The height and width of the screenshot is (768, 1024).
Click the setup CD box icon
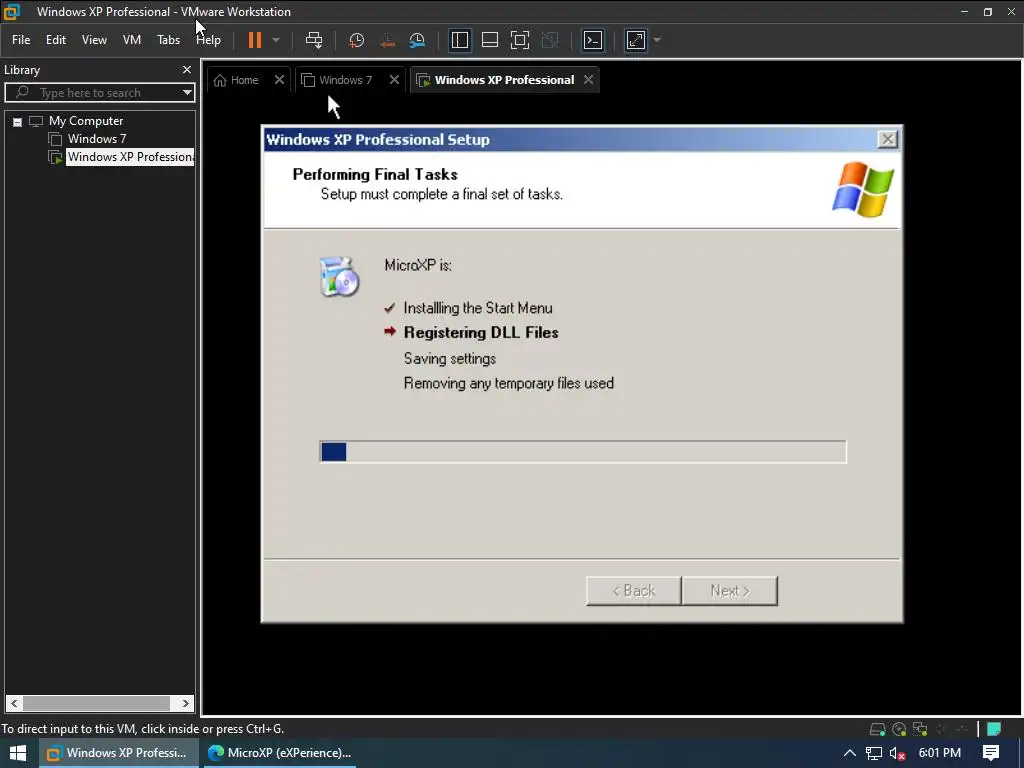(339, 277)
